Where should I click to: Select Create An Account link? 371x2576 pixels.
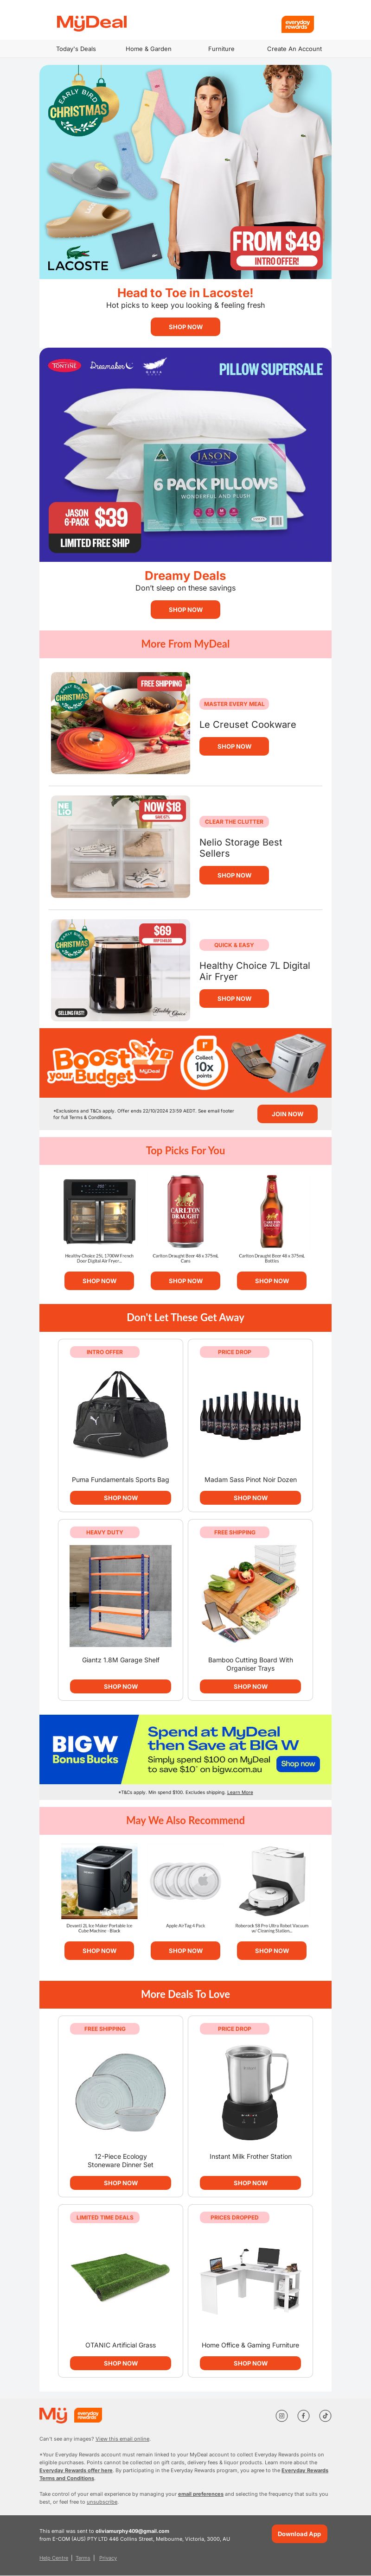pos(294,49)
